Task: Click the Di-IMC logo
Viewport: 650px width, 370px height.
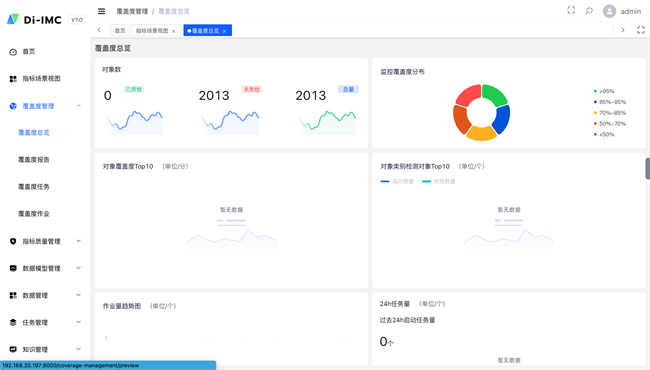Action: click(34, 19)
